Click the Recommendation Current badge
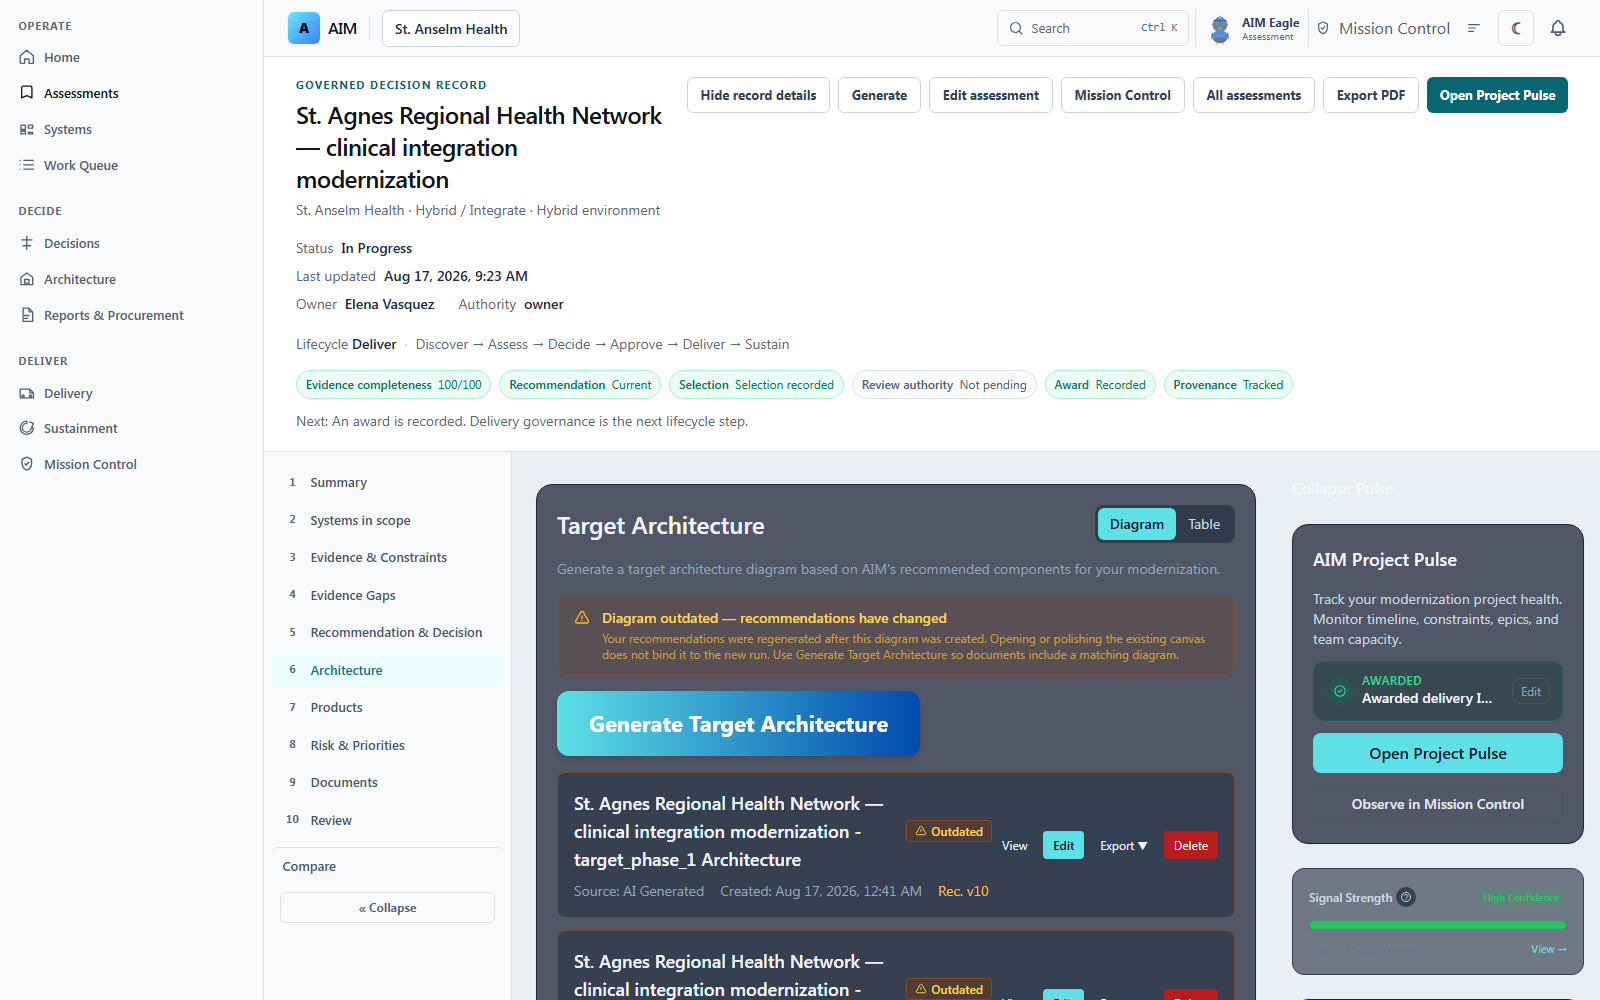 (580, 385)
